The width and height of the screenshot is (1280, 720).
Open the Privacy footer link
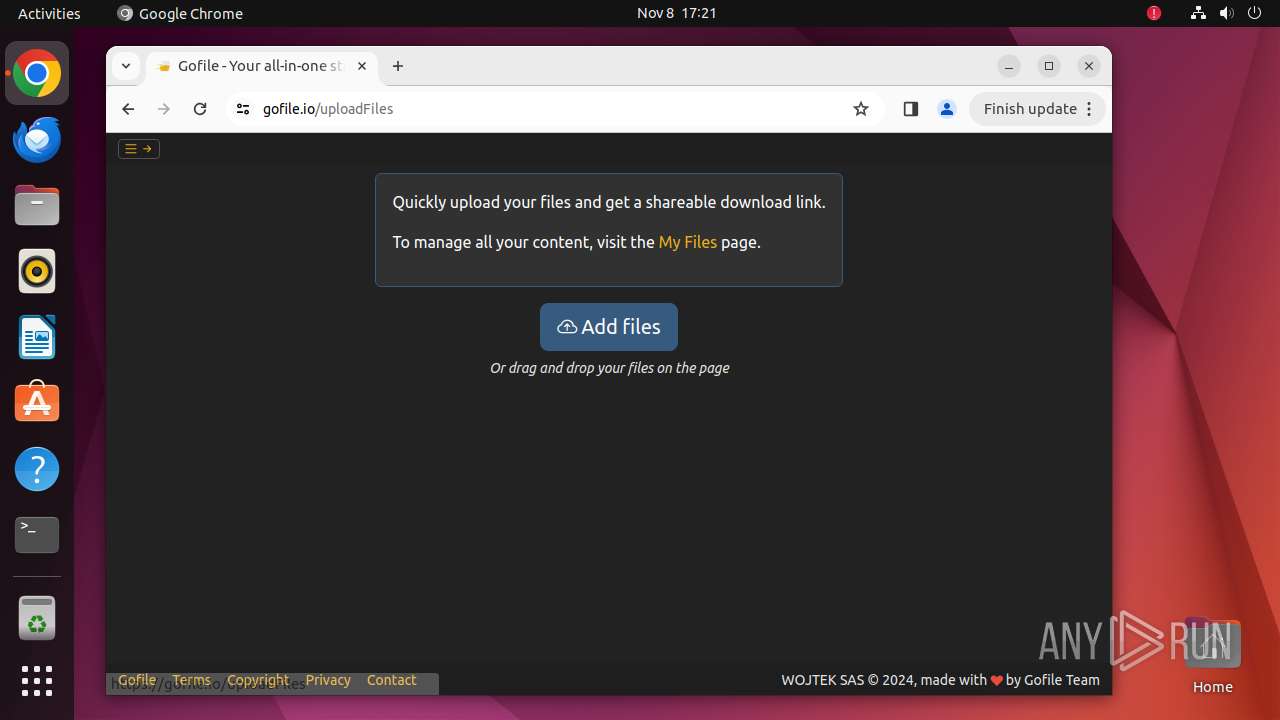coord(328,680)
